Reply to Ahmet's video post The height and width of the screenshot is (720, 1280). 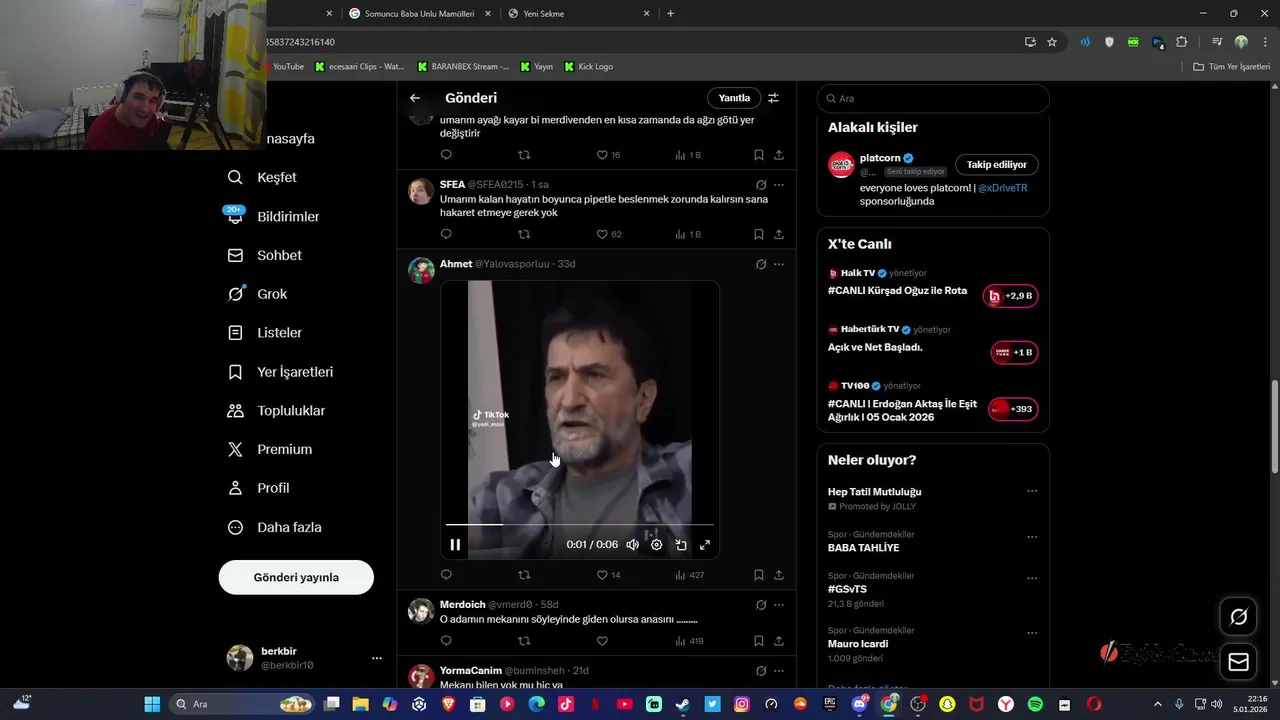point(446,575)
